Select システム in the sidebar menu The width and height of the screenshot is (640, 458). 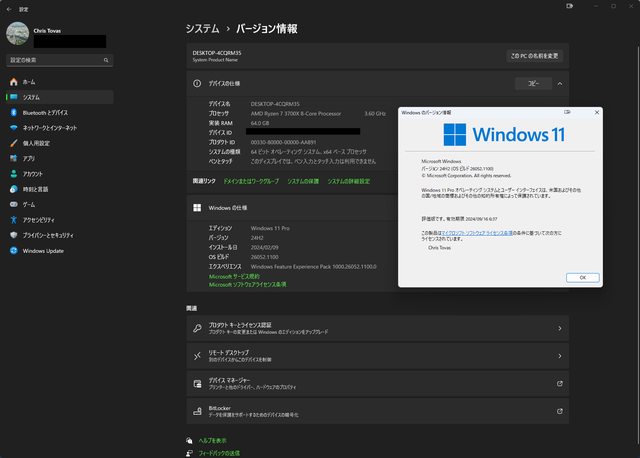(31, 97)
